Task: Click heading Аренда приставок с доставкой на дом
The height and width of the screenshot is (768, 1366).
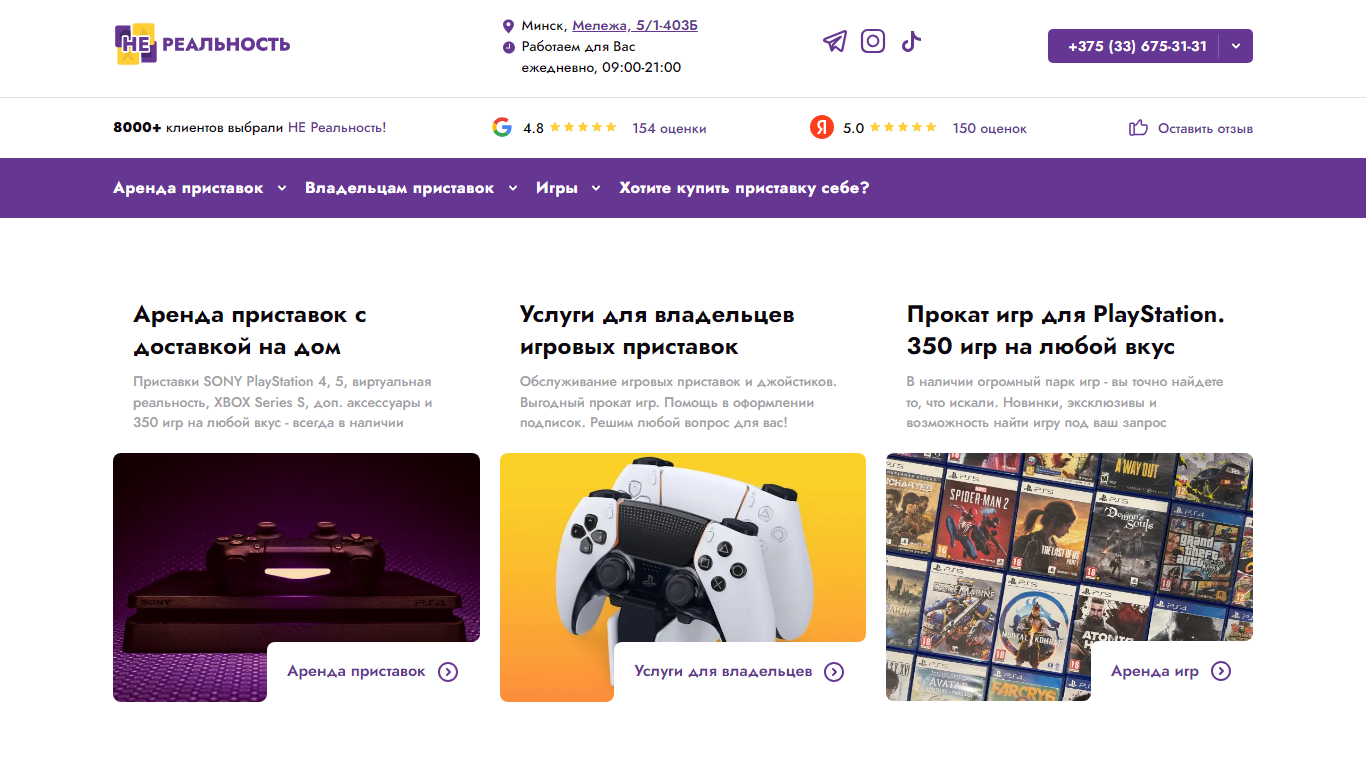Action: [250, 330]
